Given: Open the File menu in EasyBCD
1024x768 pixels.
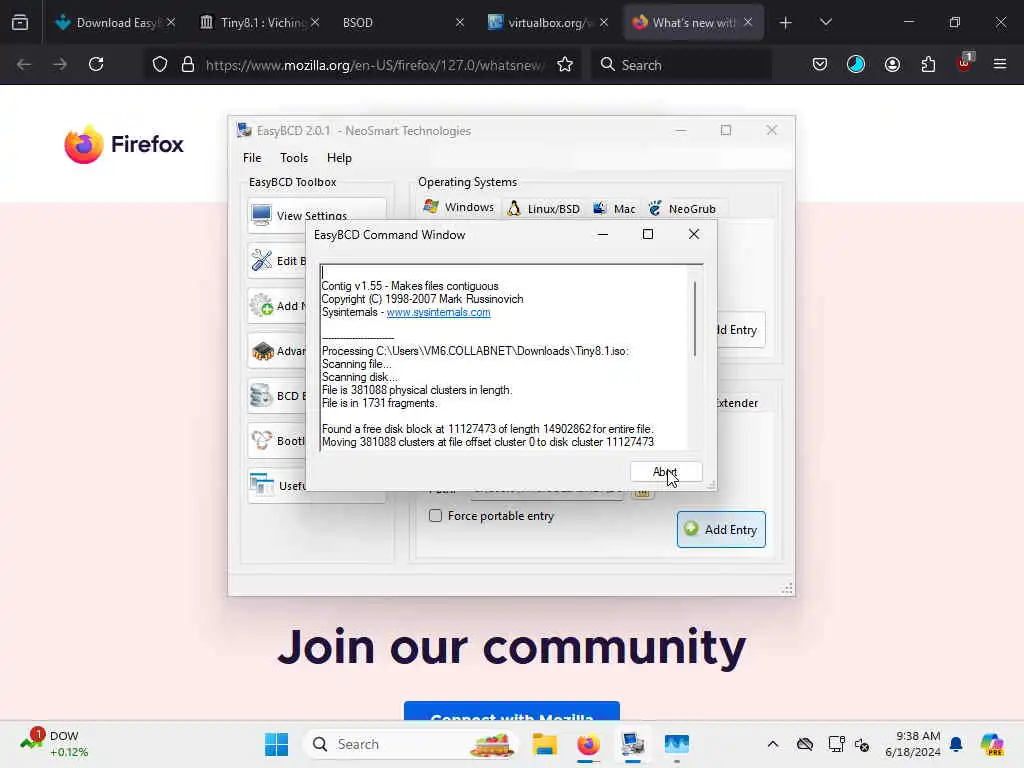Looking at the screenshot, I should pos(252,157).
